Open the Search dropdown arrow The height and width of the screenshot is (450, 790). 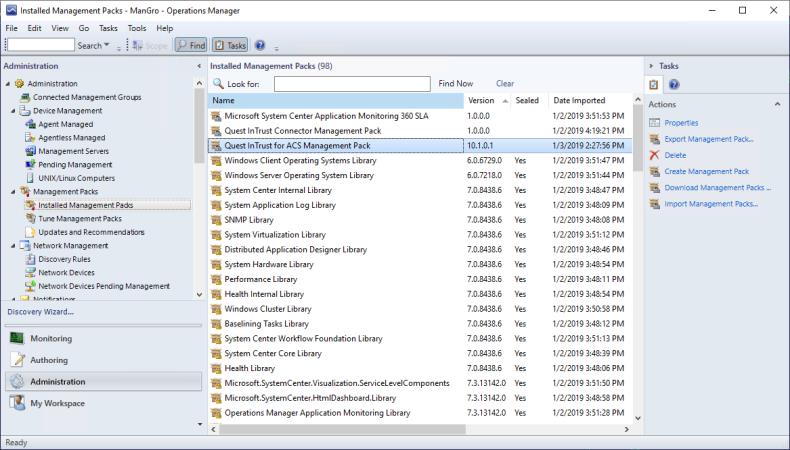[x=106, y=45]
